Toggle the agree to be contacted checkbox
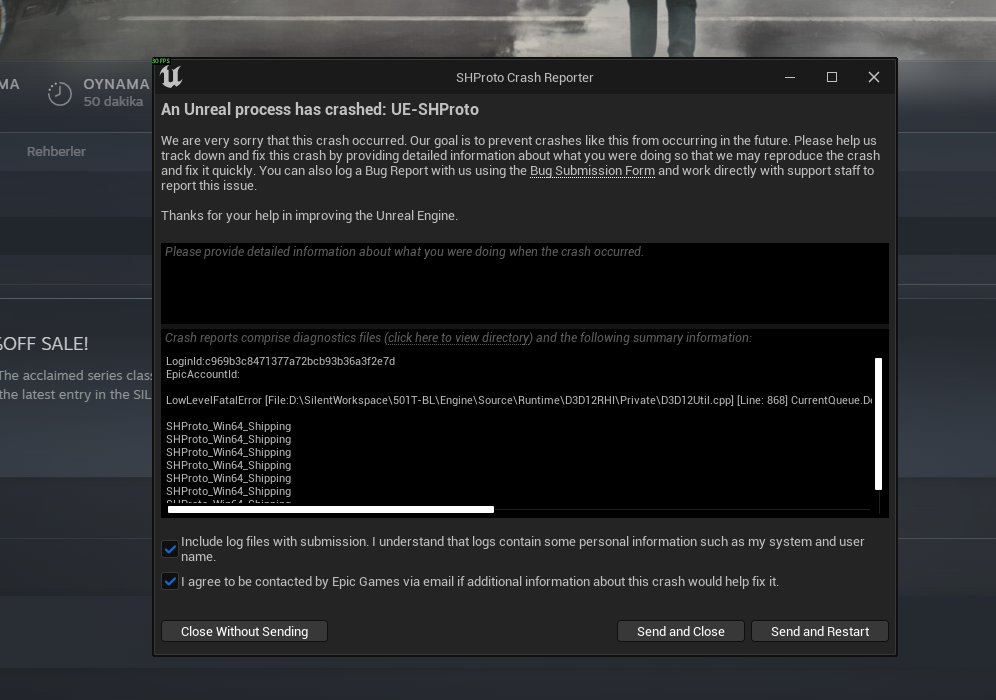This screenshot has height=700, width=996. click(170, 581)
